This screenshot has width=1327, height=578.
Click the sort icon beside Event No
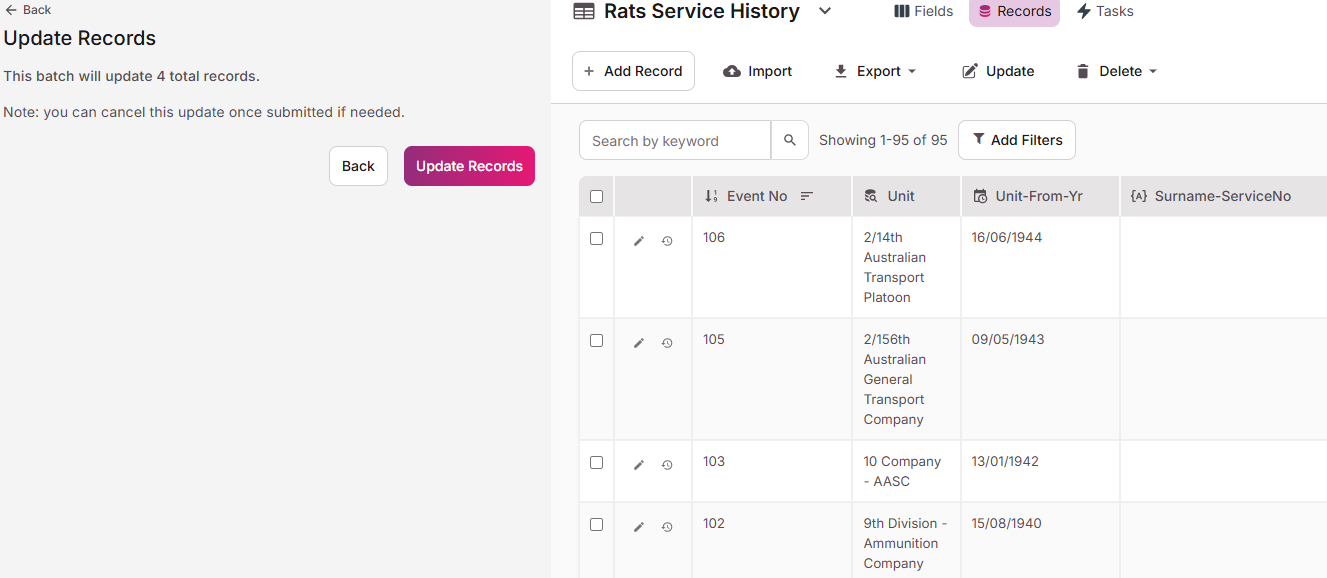pos(807,196)
